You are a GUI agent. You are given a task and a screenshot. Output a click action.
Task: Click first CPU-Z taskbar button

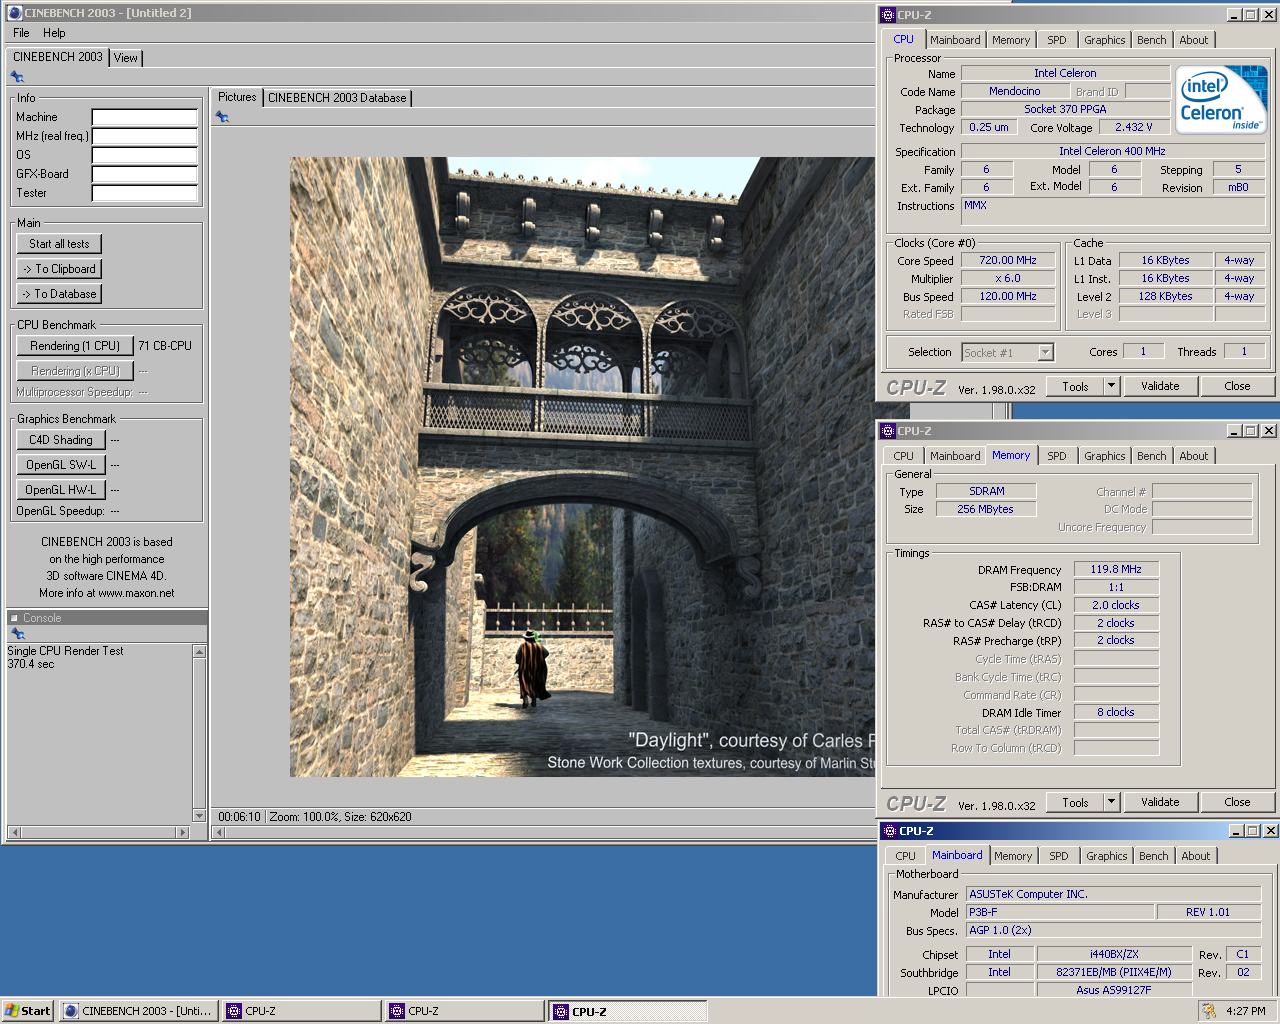302,1011
